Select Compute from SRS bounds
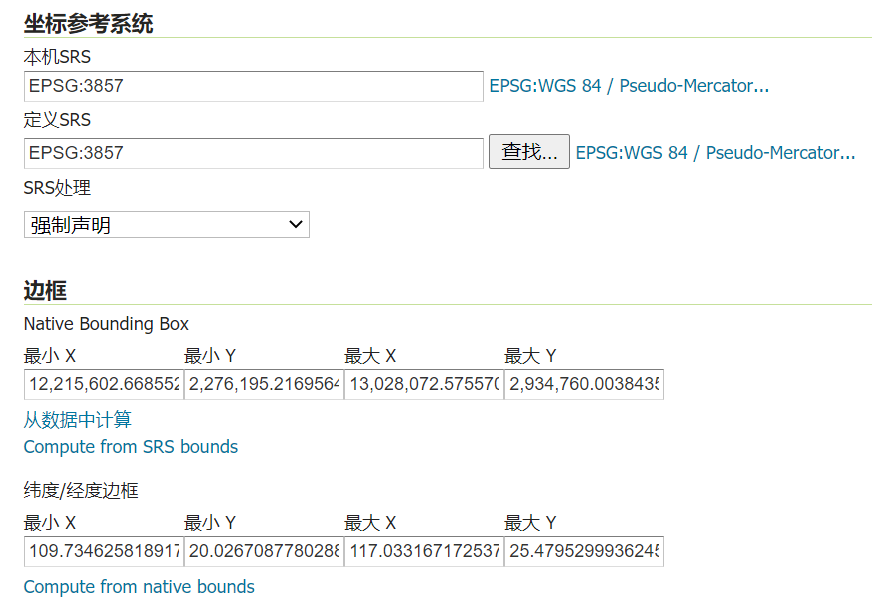The width and height of the screenshot is (872, 613). tap(130, 447)
